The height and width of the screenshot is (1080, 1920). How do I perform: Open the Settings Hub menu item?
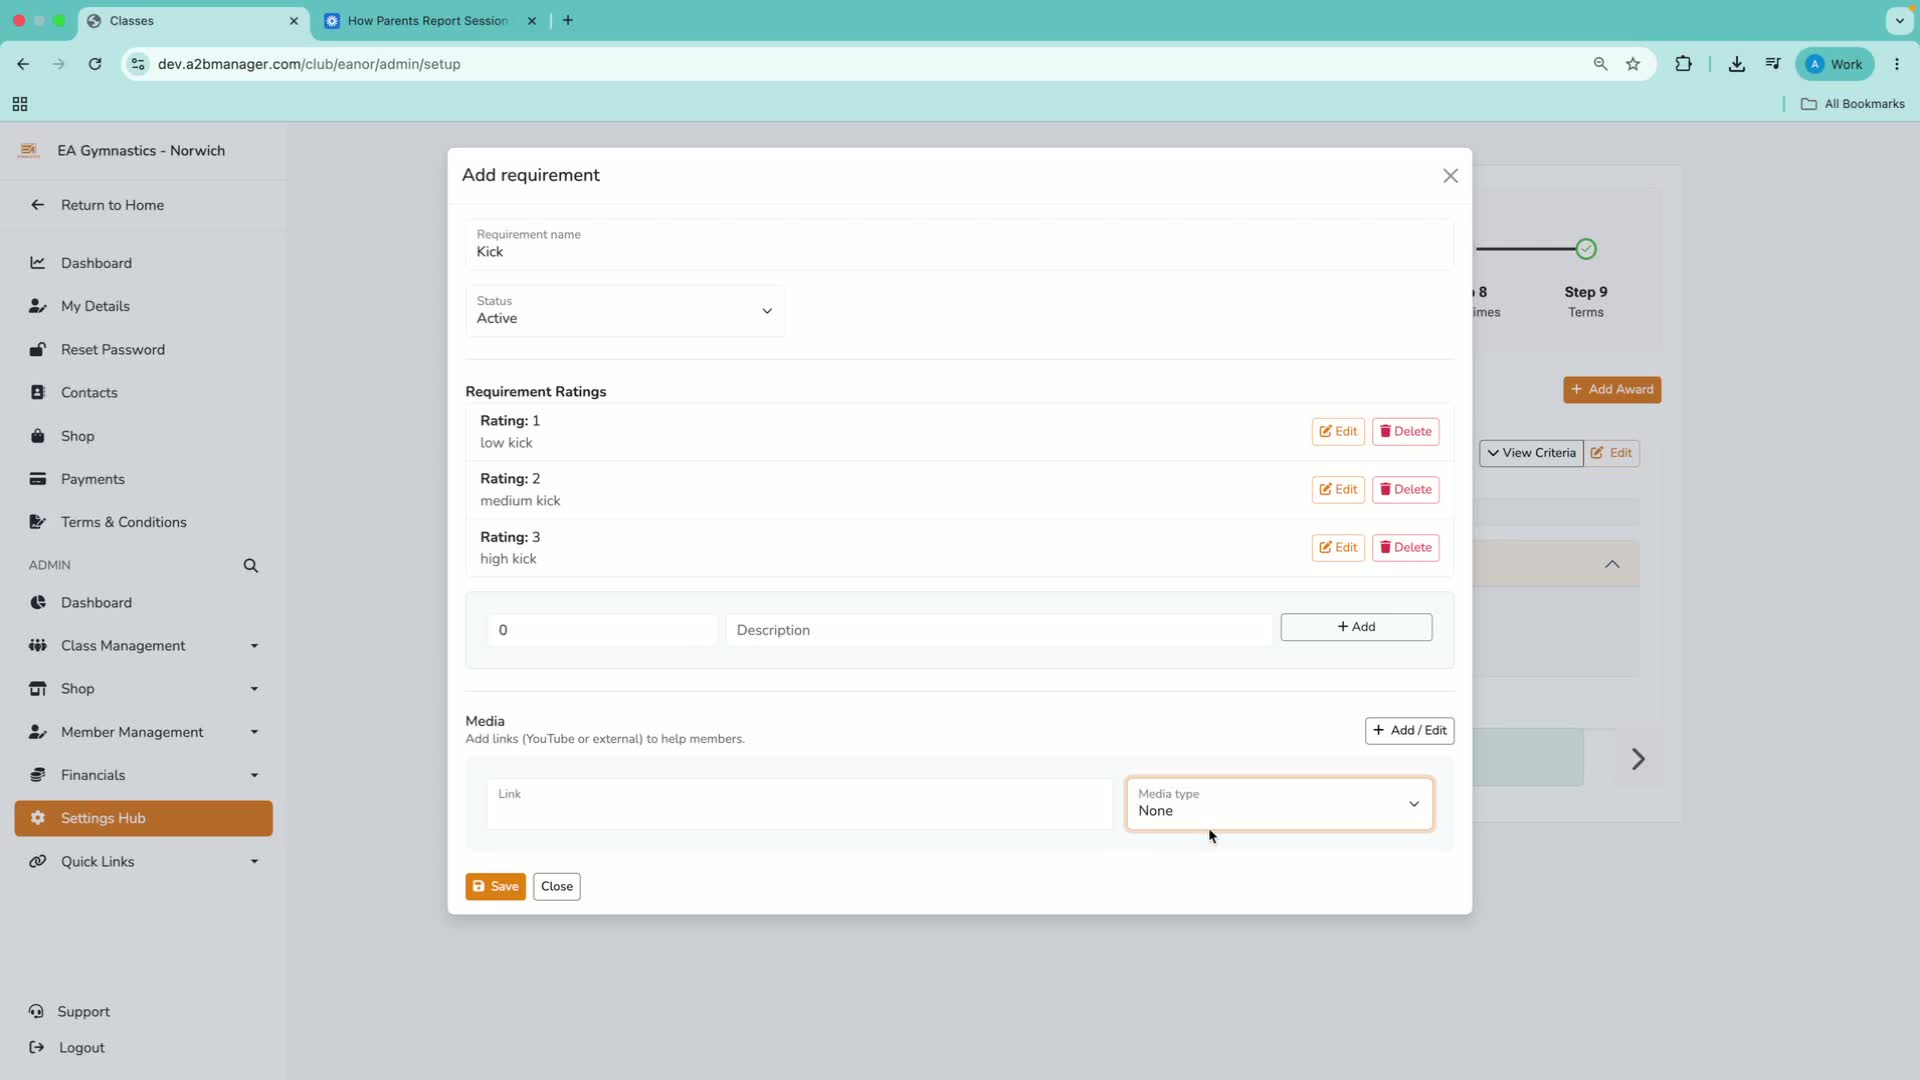(x=144, y=818)
